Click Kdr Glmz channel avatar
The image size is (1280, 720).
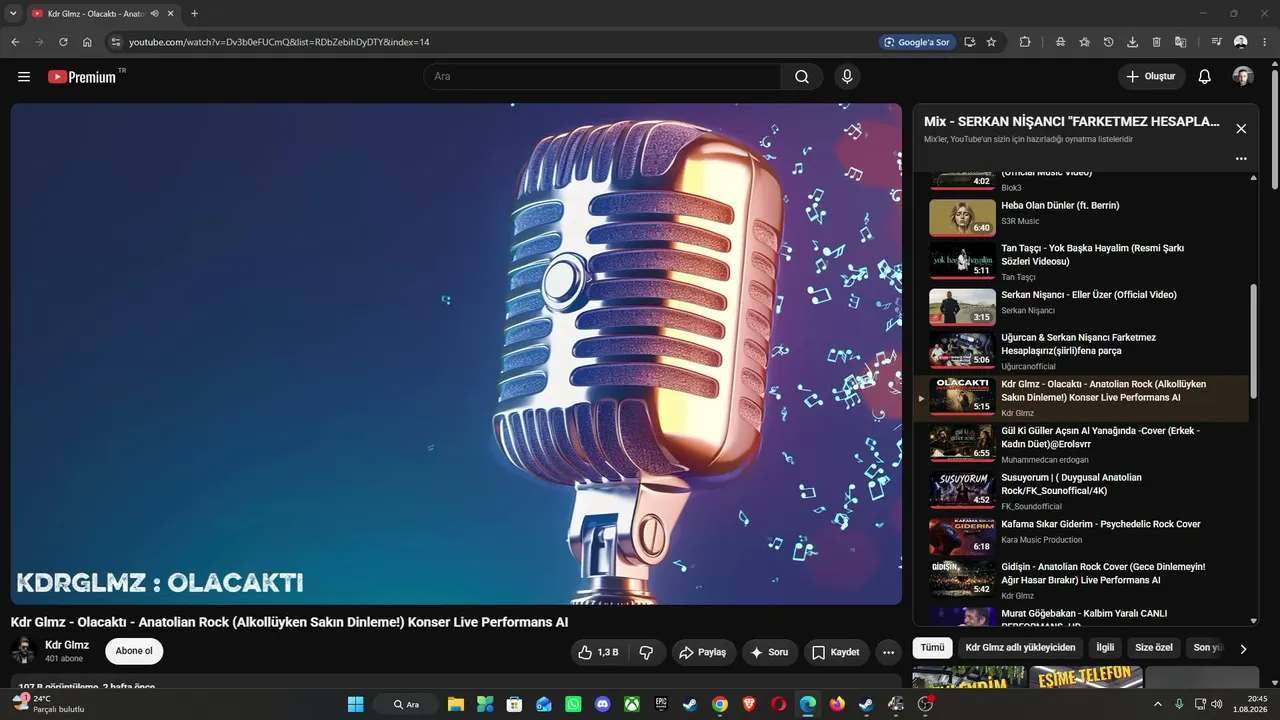click(24, 651)
